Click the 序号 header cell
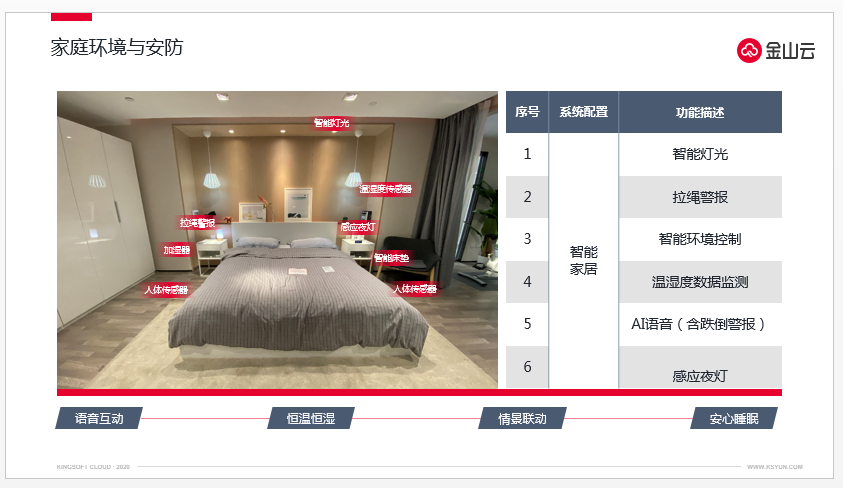The image size is (843, 488). pos(527,112)
